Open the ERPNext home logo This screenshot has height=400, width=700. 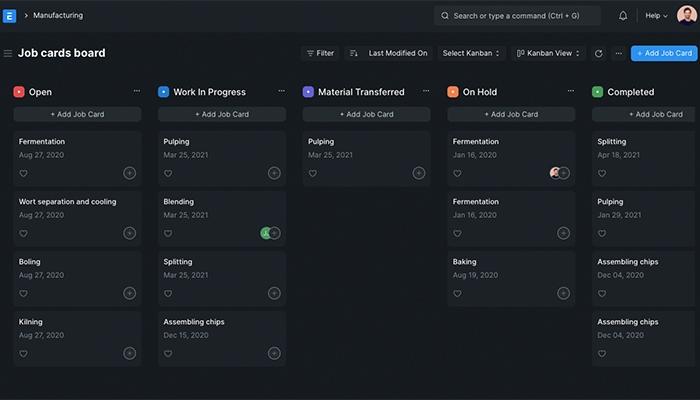click(x=9, y=16)
